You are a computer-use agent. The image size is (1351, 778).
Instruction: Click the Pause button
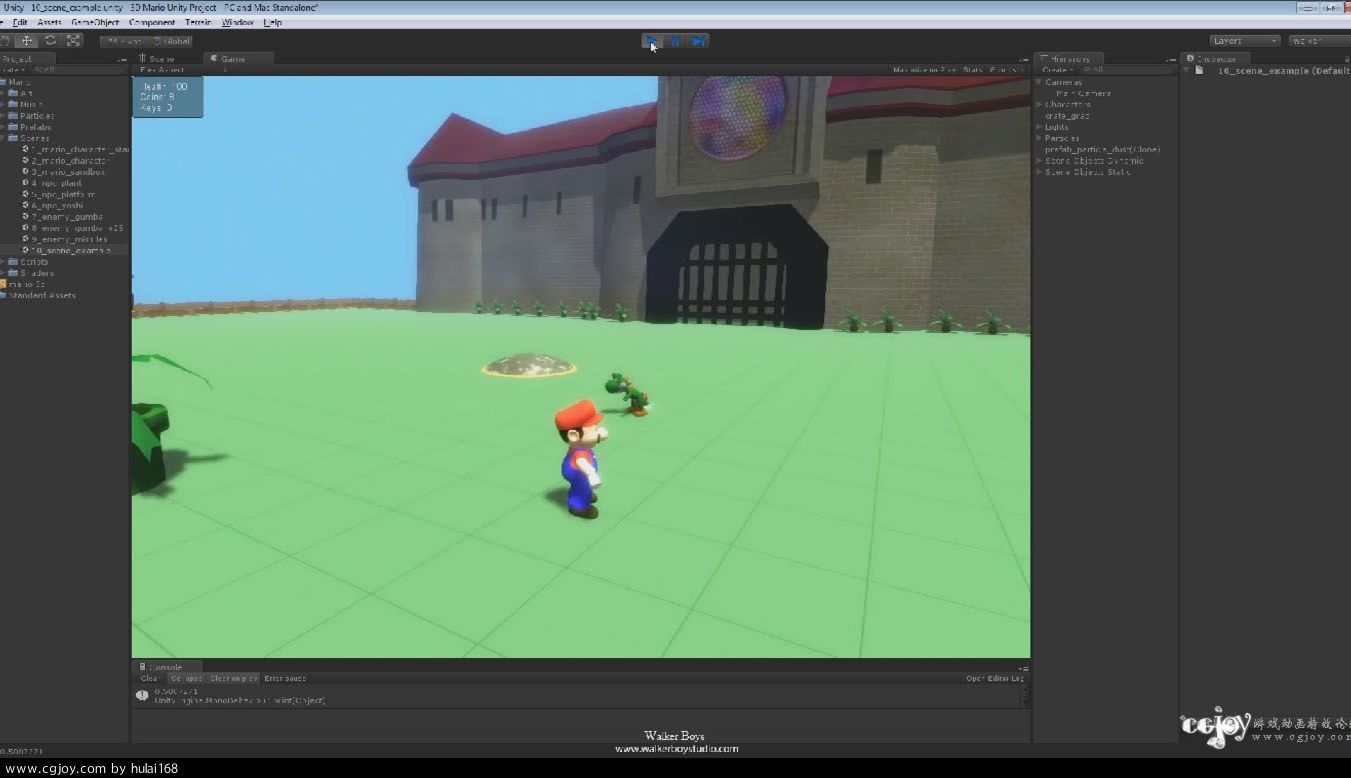tap(675, 41)
